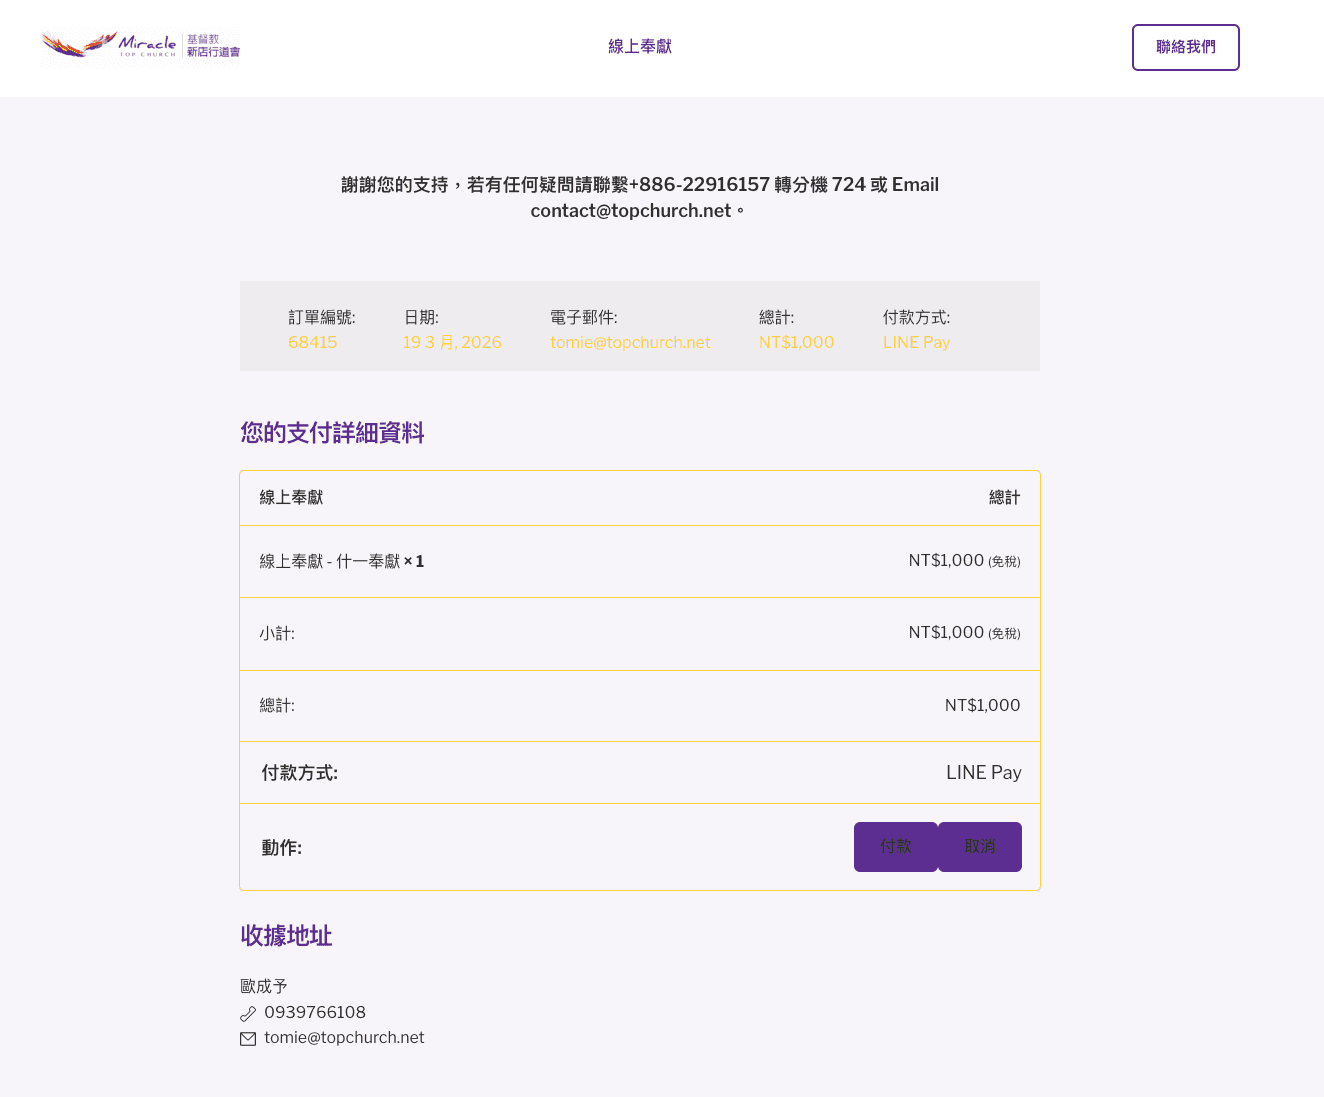Click the yellow email in the order summary
This screenshot has height=1097, width=1324.
(x=630, y=342)
